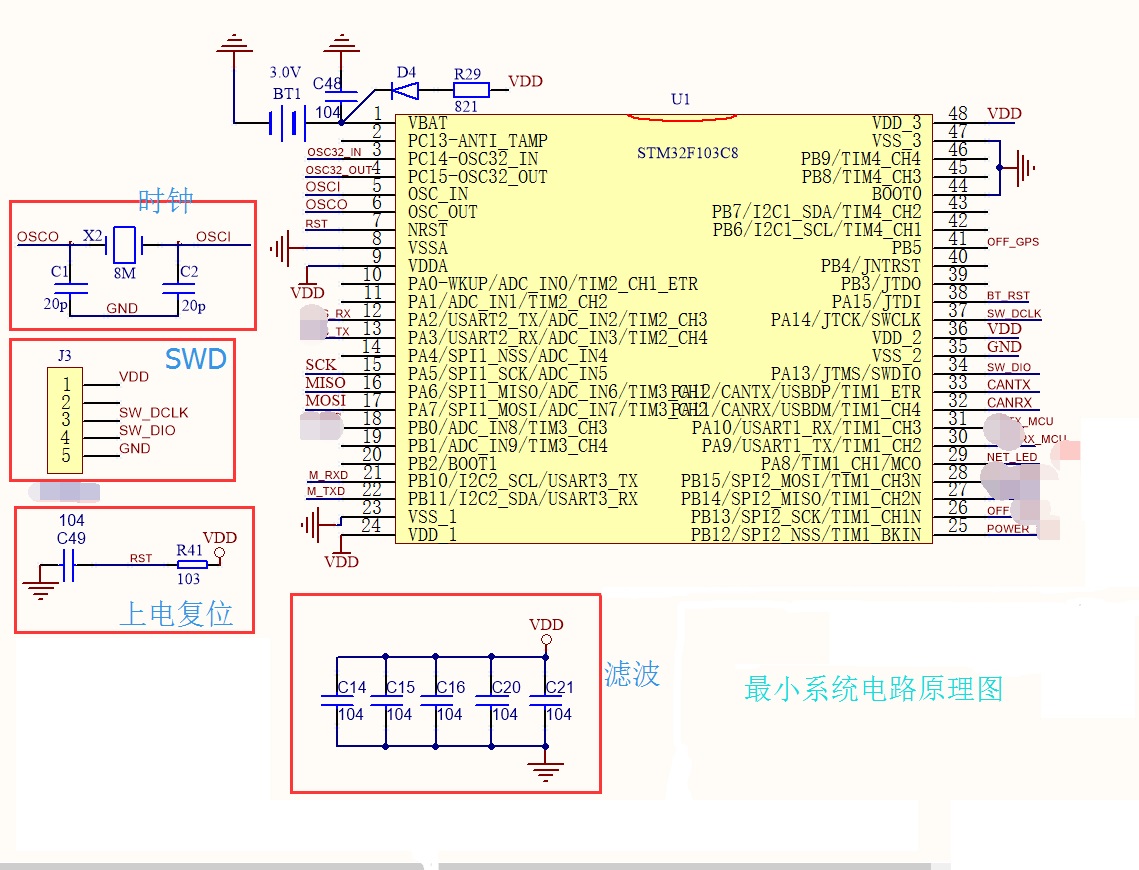Viewport: 1139px width, 870px height.
Task: Click capacitor C49 in reset circuit
Action: coord(68,566)
